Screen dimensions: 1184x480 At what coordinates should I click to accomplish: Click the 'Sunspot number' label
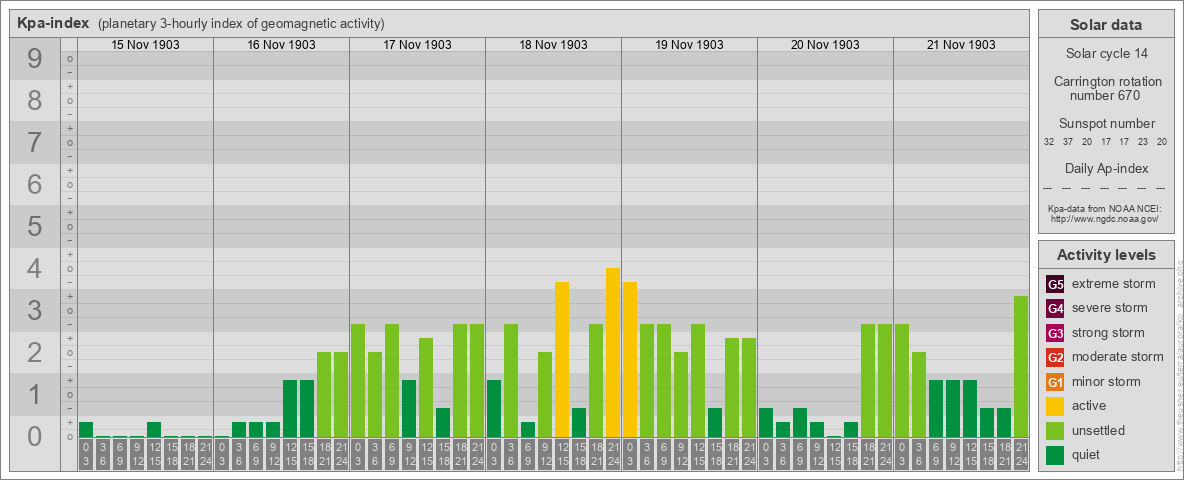pyautogui.click(x=1105, y=123)
